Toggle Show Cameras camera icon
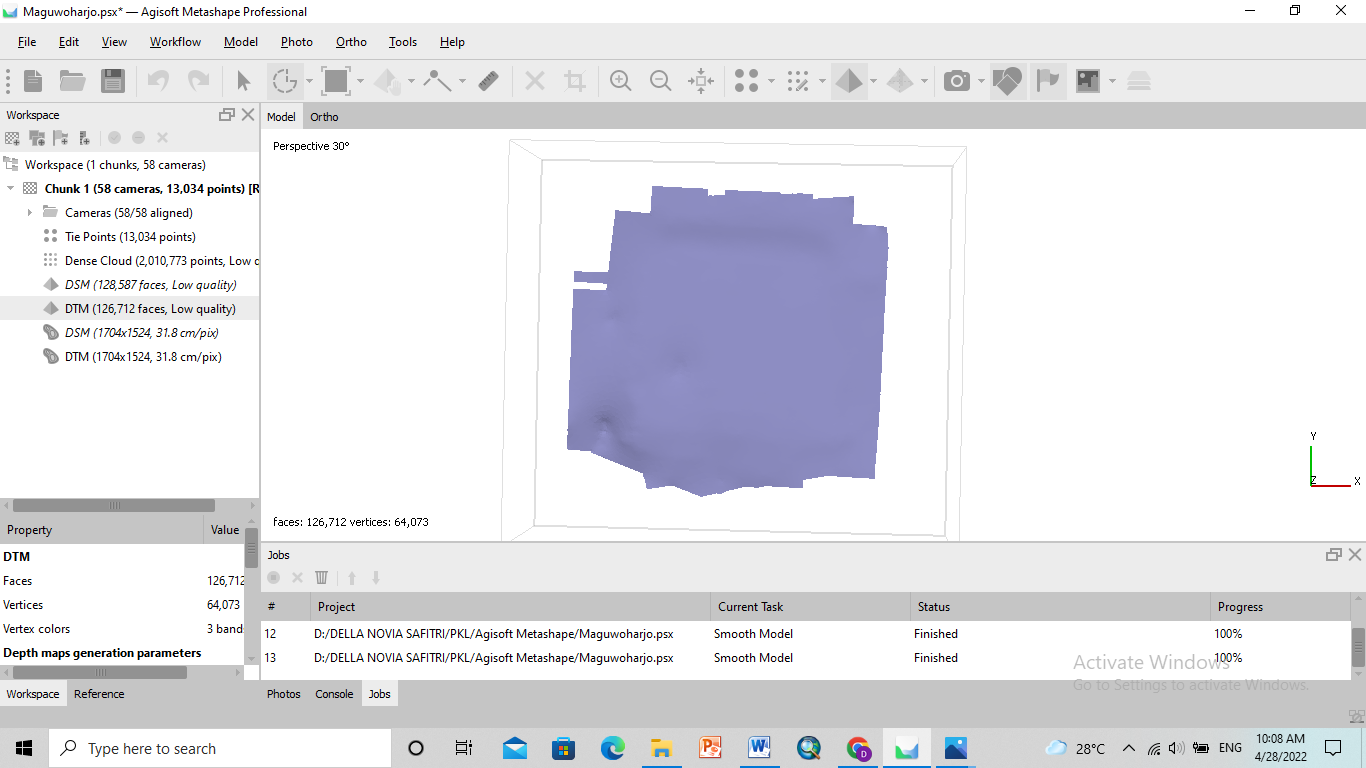1366x768 pixels. (957, 81)
